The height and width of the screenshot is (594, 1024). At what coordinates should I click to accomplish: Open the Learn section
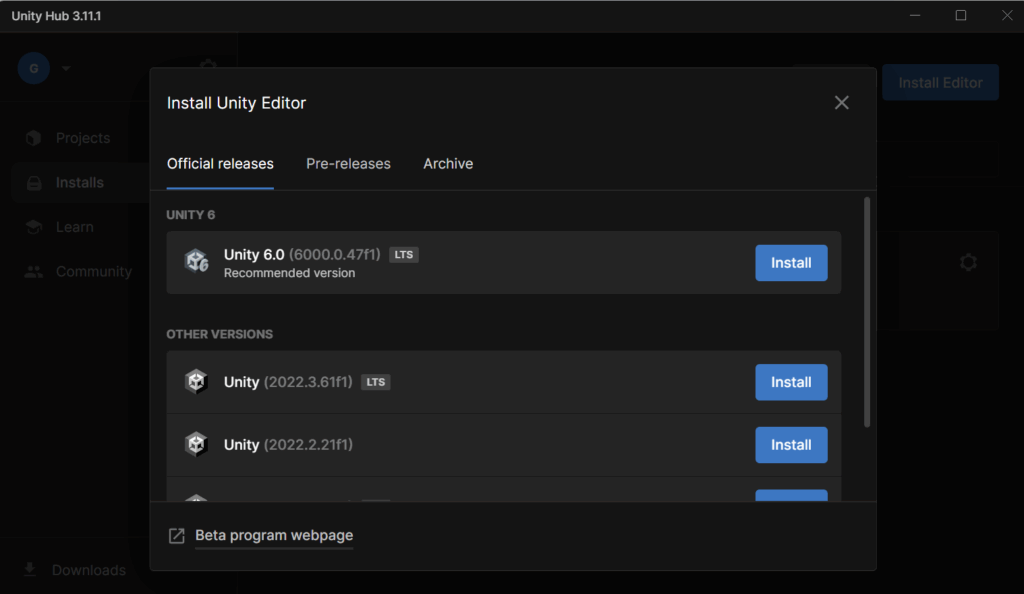[74, 227]
